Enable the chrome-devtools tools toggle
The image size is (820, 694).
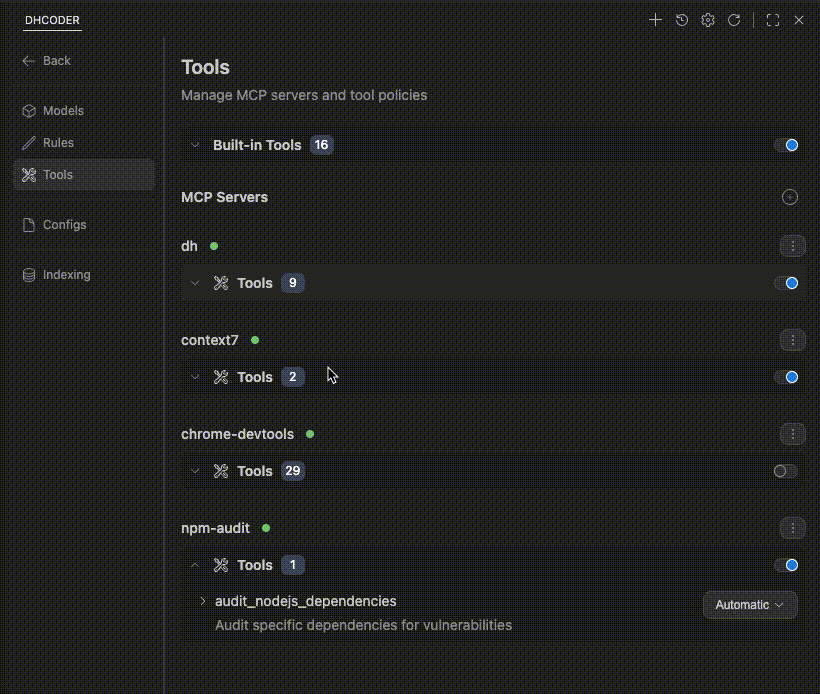786,471
